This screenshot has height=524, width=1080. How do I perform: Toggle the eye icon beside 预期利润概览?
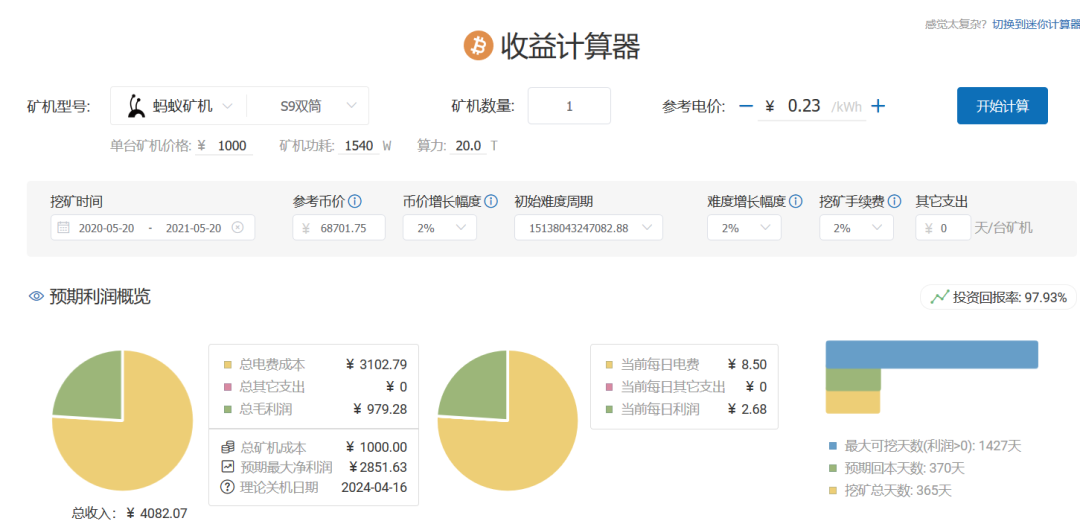tap(37, 297)
